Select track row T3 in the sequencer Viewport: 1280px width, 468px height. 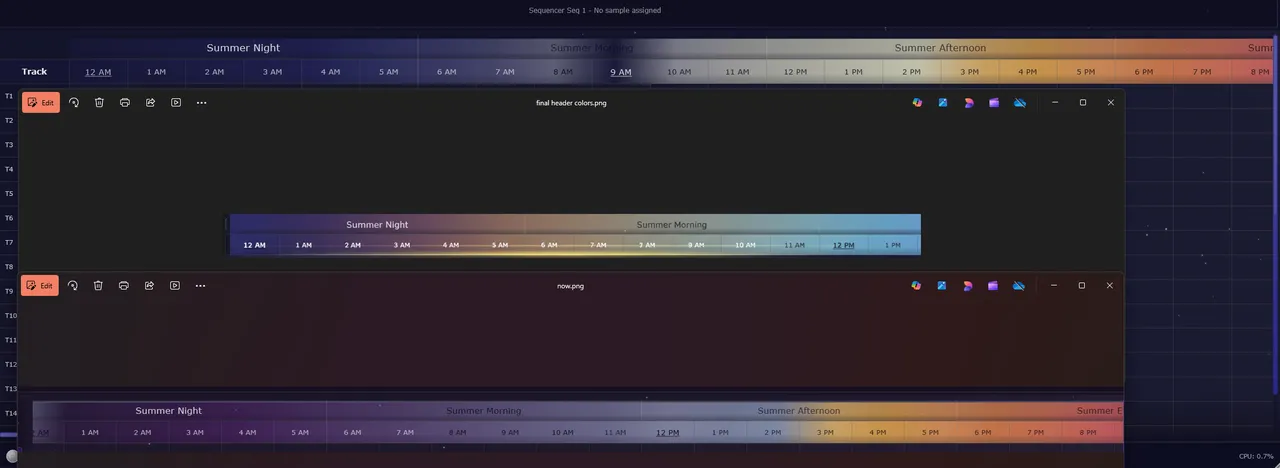click(9, 145)
